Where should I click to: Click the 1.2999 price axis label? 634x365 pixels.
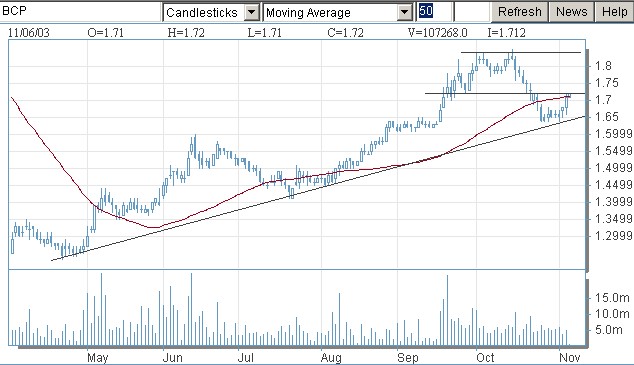[x=613, y=236]
